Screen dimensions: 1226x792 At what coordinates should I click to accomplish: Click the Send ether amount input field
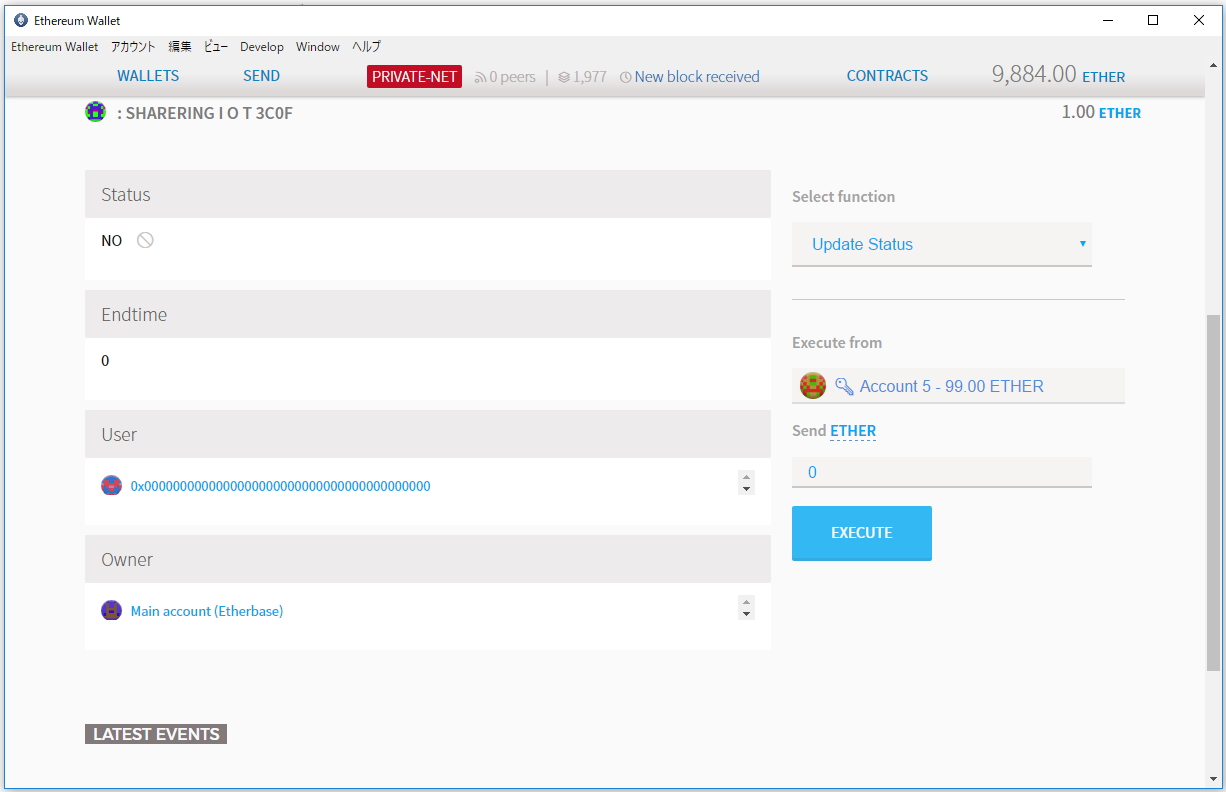tap(942, 472)
